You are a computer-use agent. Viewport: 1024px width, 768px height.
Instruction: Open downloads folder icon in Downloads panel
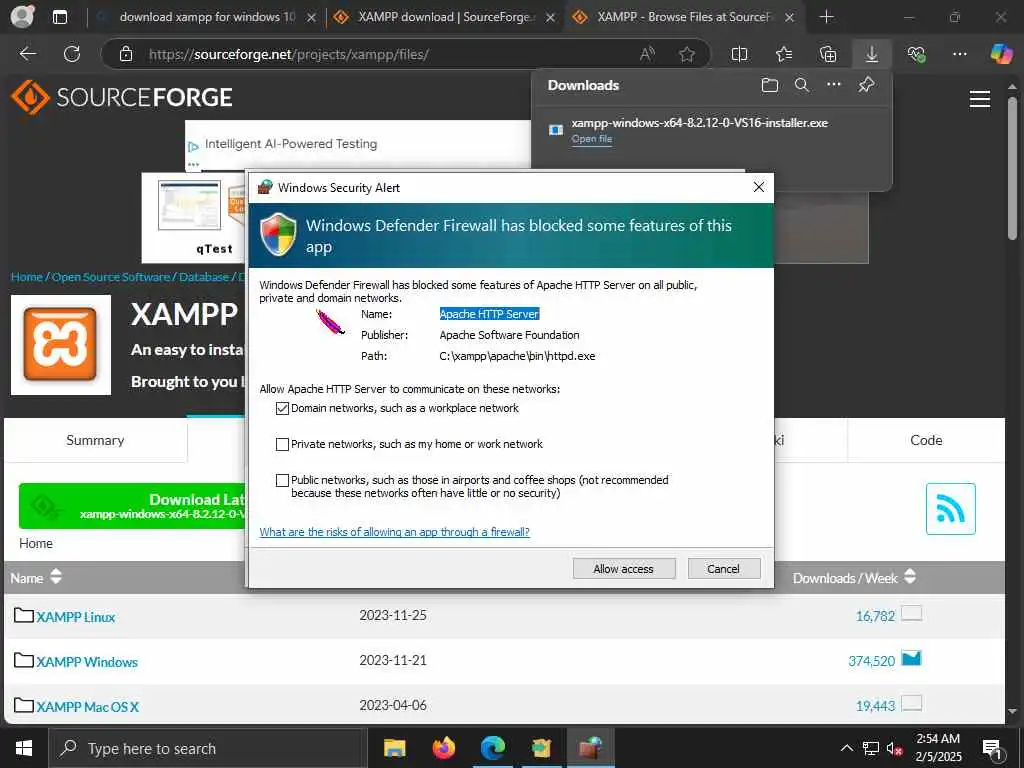770,85
